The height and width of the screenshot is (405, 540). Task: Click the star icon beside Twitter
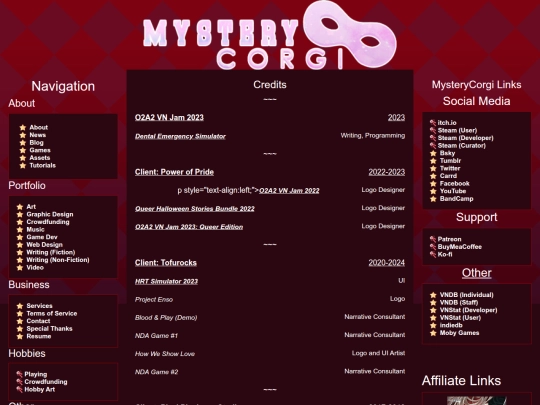pyautogui.click(x=433, y=168)
